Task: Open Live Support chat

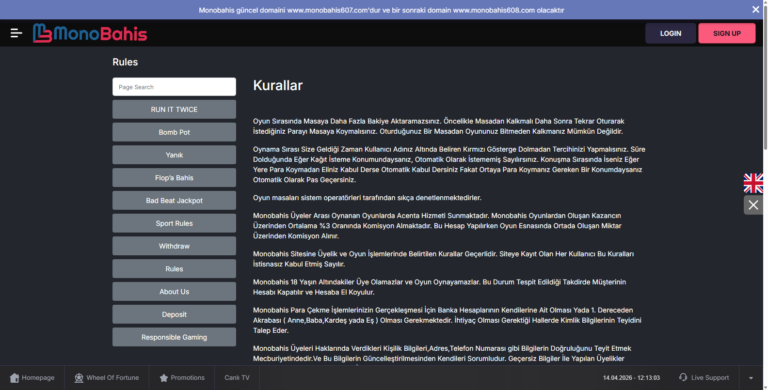Action: [704, 378]
